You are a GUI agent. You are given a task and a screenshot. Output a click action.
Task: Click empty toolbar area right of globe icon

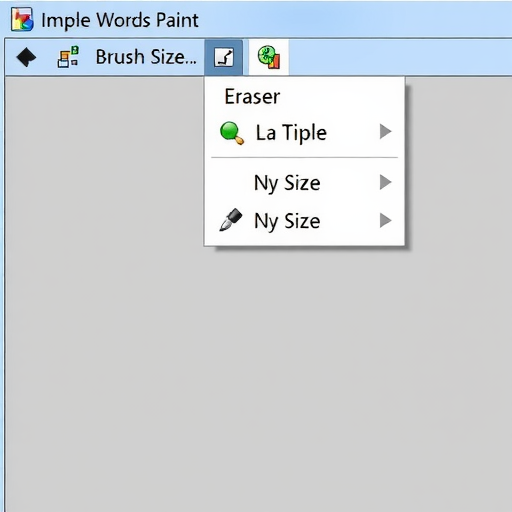tap(400, 57)
